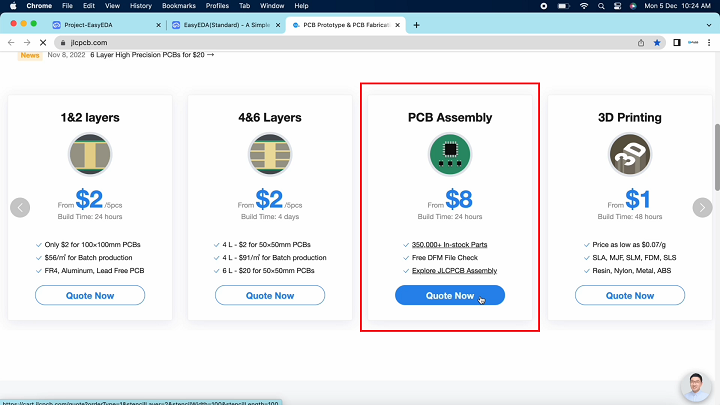The image size is (720, 405).
Task: Open a new browser tab
Action: coord(416,25)
